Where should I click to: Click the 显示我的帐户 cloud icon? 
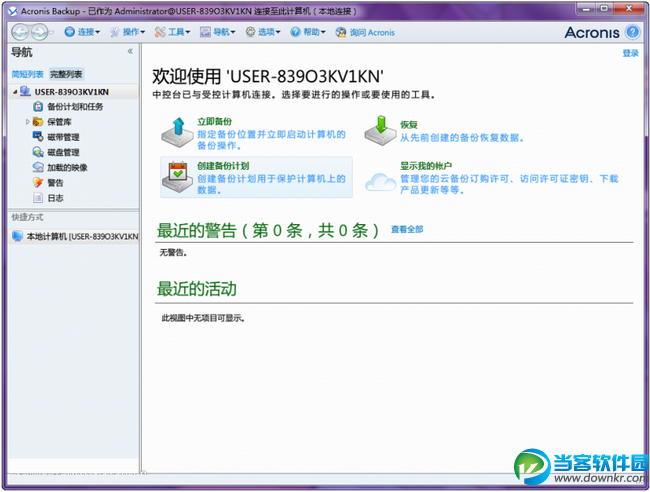380,182
